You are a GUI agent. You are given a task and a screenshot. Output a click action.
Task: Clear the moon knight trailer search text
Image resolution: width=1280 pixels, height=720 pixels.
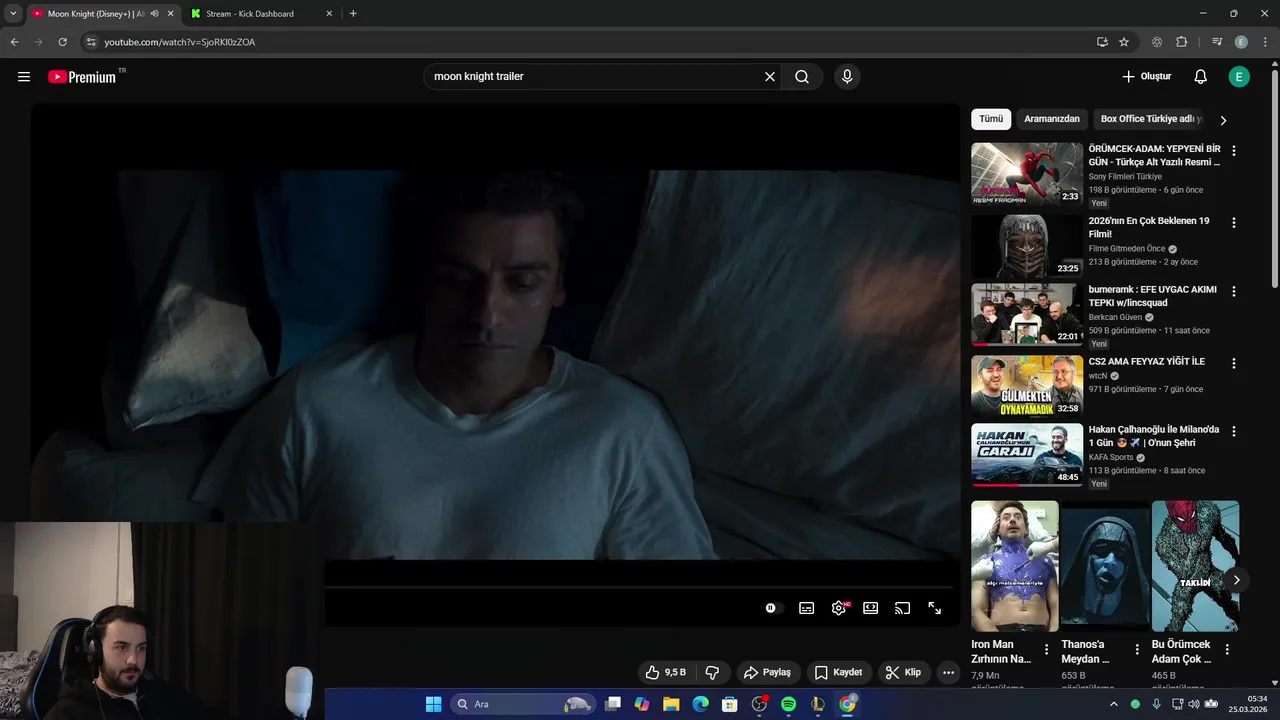tap(770, 77)
